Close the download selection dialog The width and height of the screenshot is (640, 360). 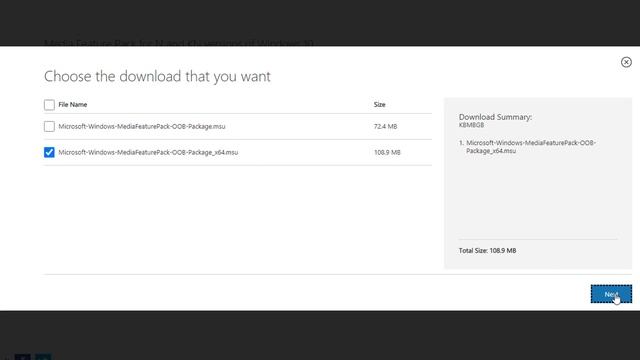[626, 62]
